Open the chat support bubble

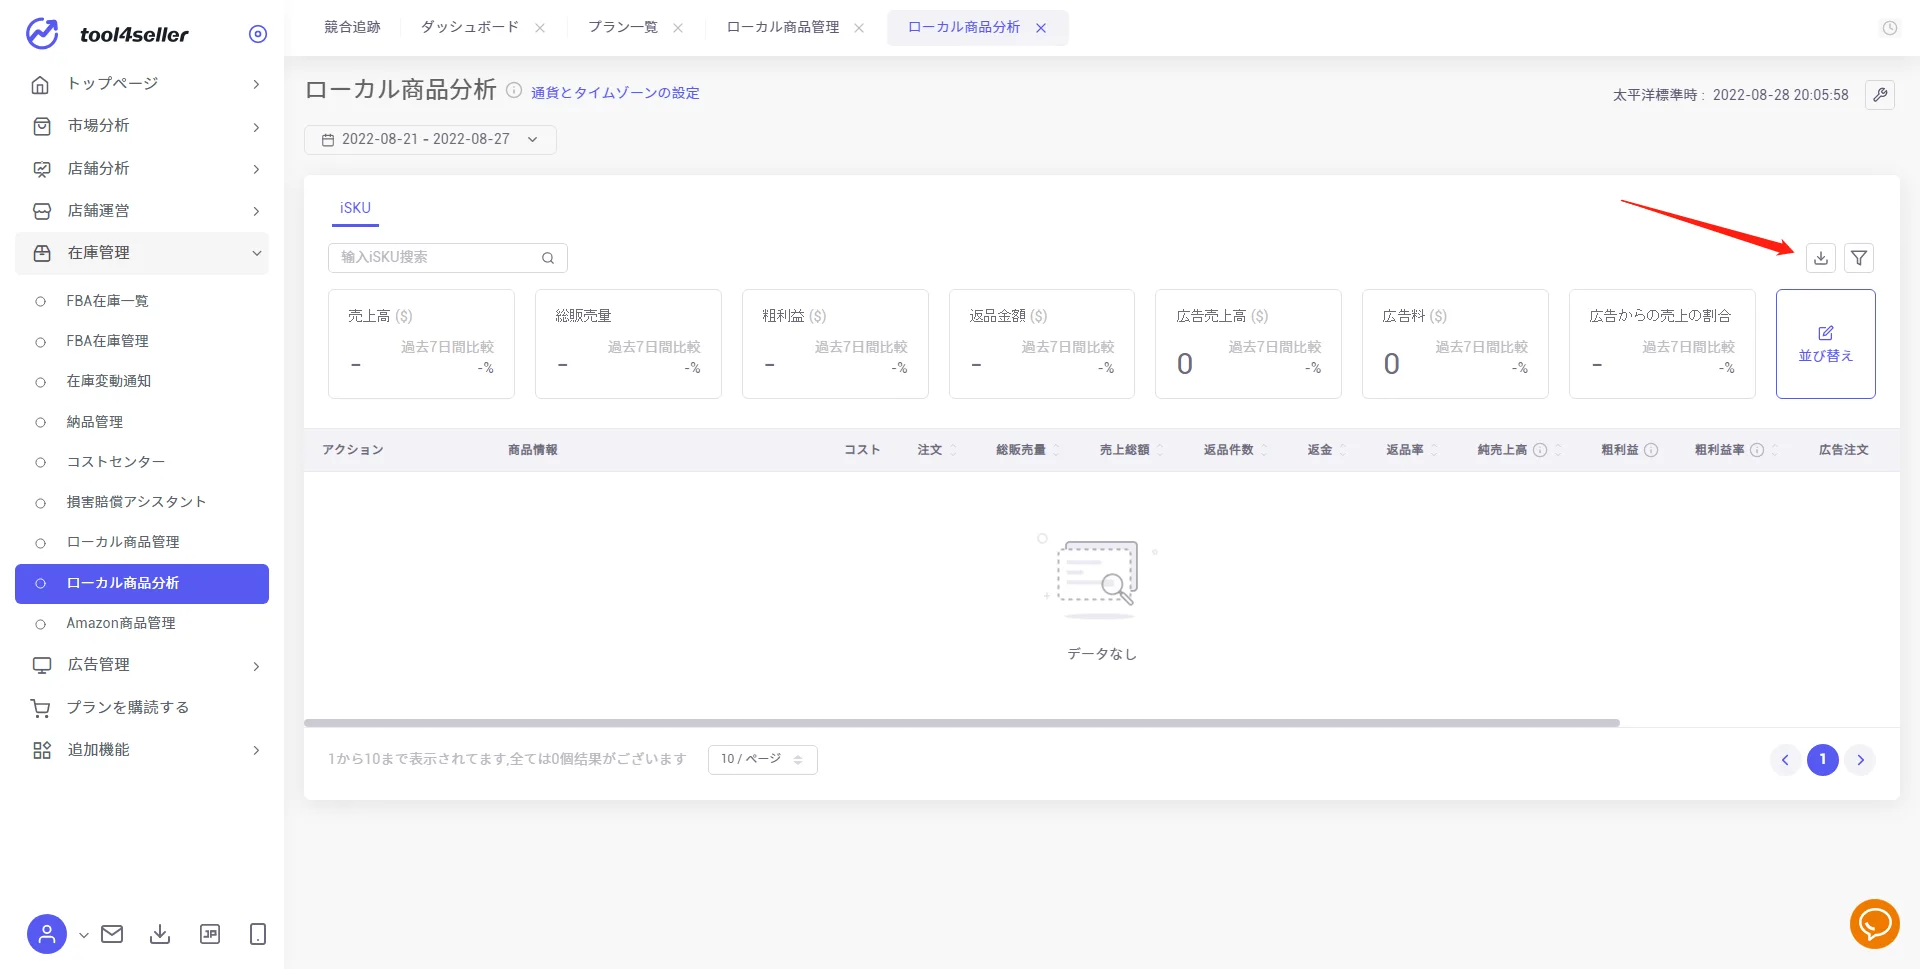[1874, 923]
